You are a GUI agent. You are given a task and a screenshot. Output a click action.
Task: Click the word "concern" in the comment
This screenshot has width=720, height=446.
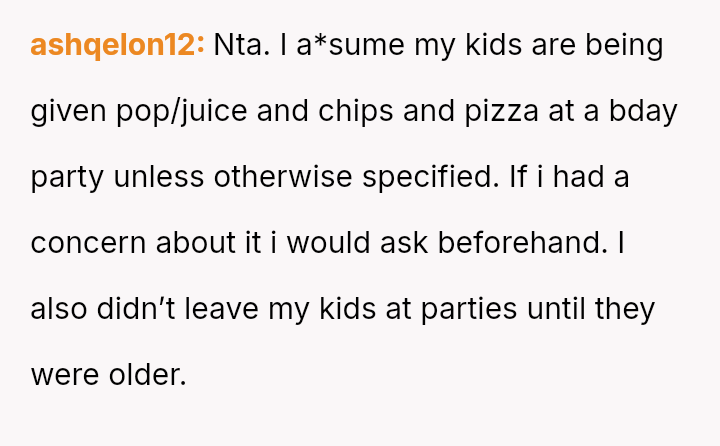88,243
